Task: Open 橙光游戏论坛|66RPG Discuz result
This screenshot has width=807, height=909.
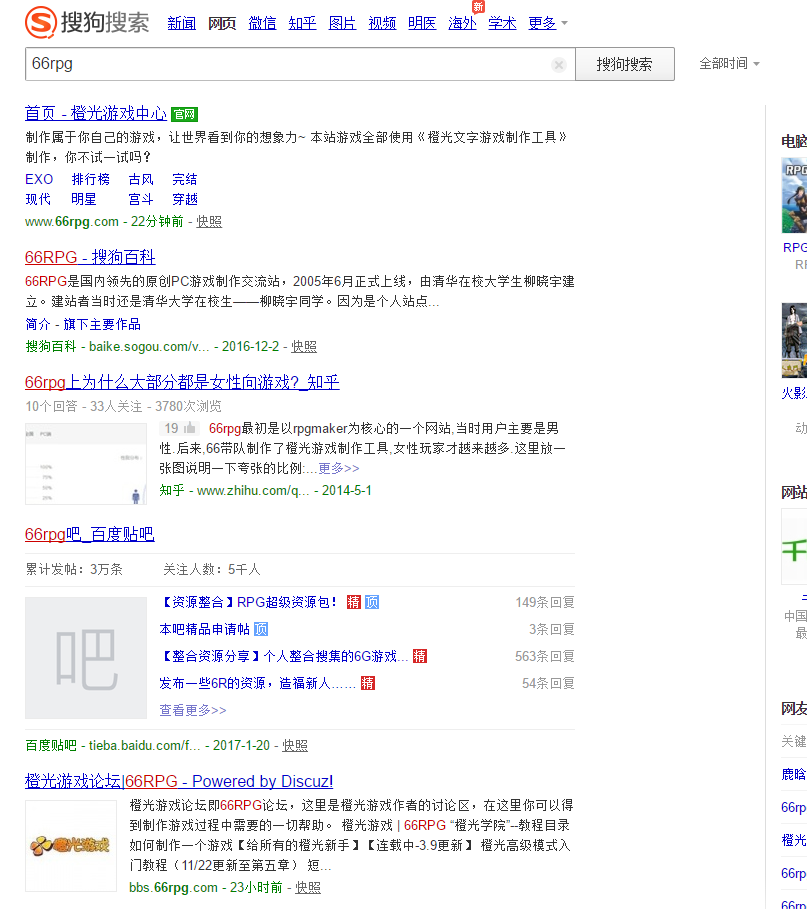Action: click(x=179, y=781)
